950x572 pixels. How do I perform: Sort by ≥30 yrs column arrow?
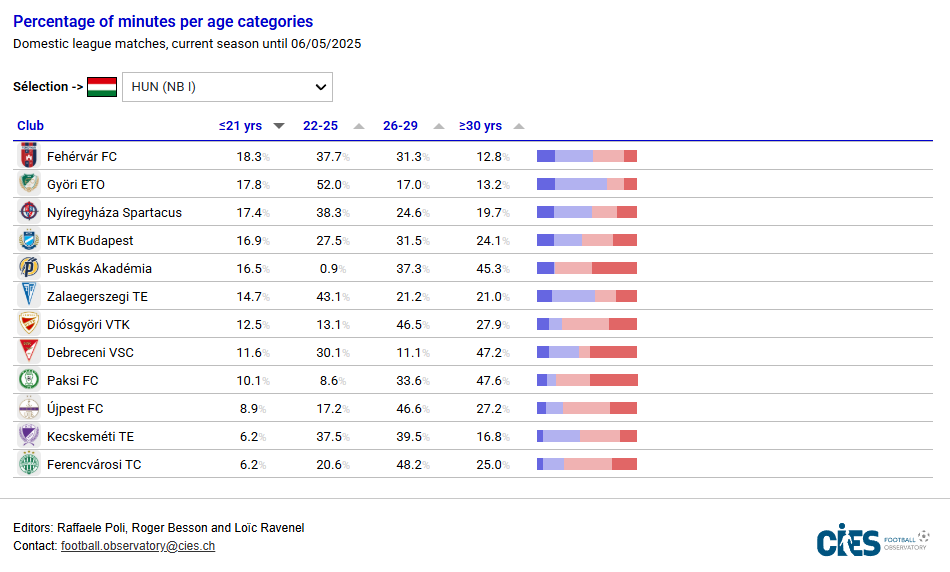[519, 126]
